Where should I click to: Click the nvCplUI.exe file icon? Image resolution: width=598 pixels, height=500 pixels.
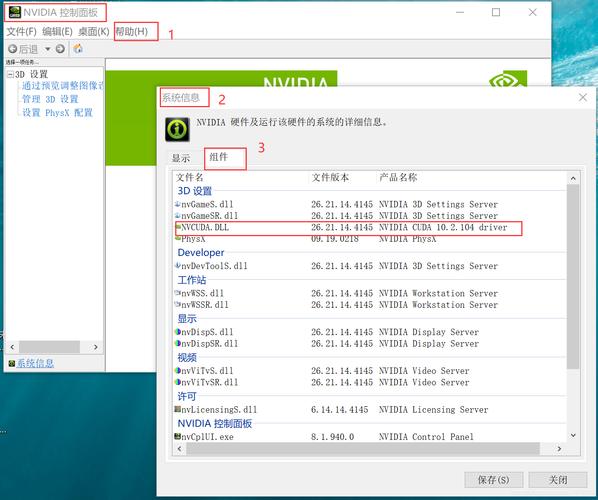[x=177, y=436]
